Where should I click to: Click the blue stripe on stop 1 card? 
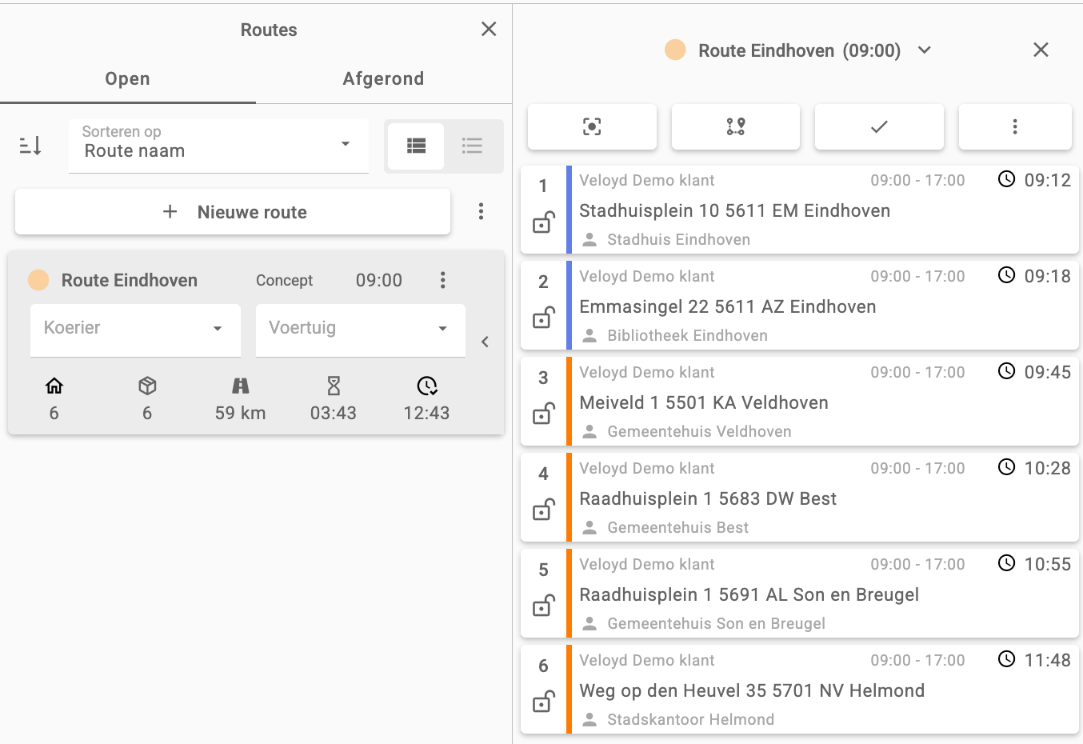coord(569,210)
